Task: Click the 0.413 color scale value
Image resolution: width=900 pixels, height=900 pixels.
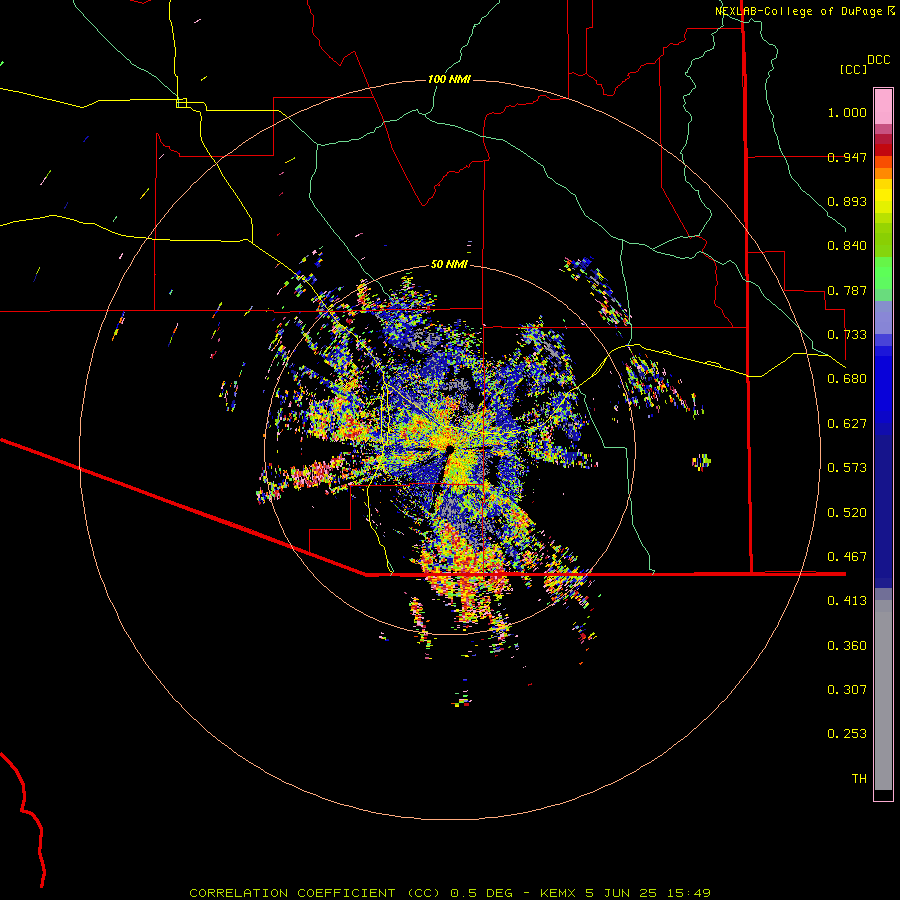Action: [847, 601]
